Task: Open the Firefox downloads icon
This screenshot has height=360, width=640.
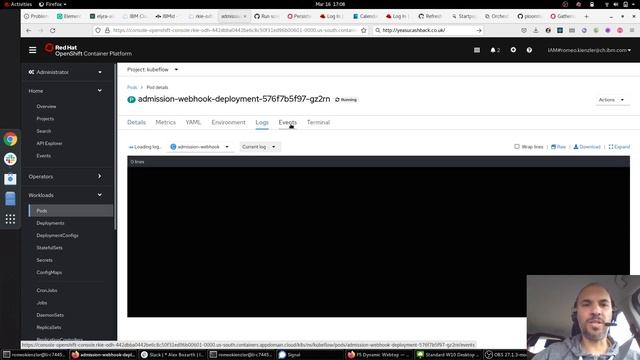Action: click(536, 30)
